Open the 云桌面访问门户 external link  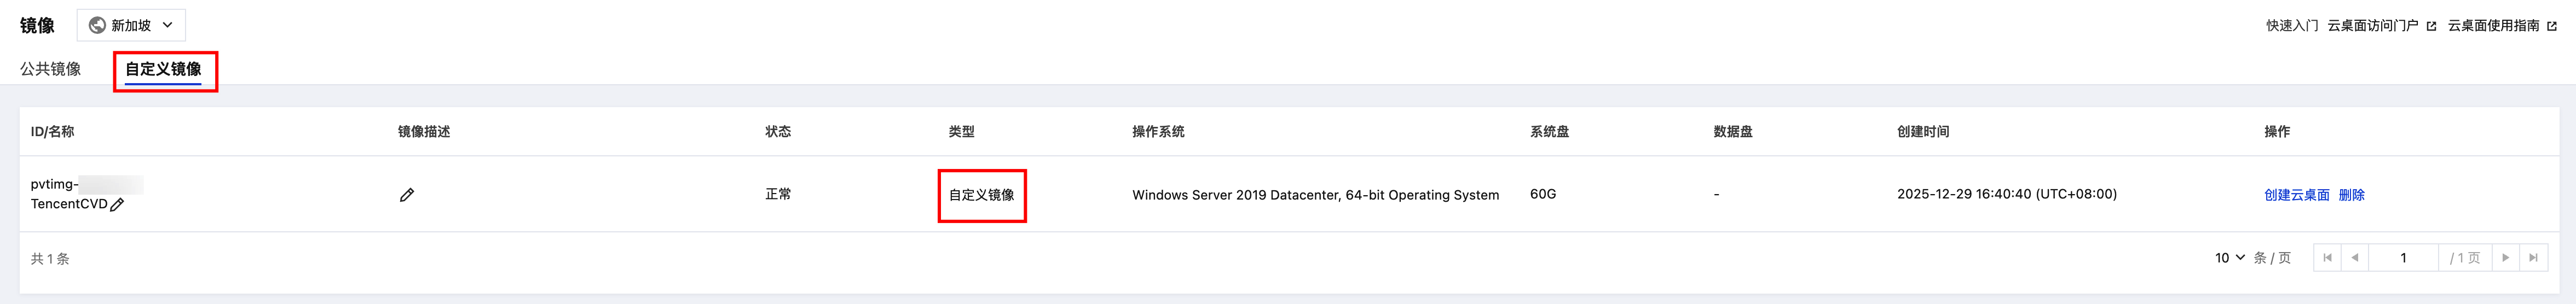[x=2381, y=26]
